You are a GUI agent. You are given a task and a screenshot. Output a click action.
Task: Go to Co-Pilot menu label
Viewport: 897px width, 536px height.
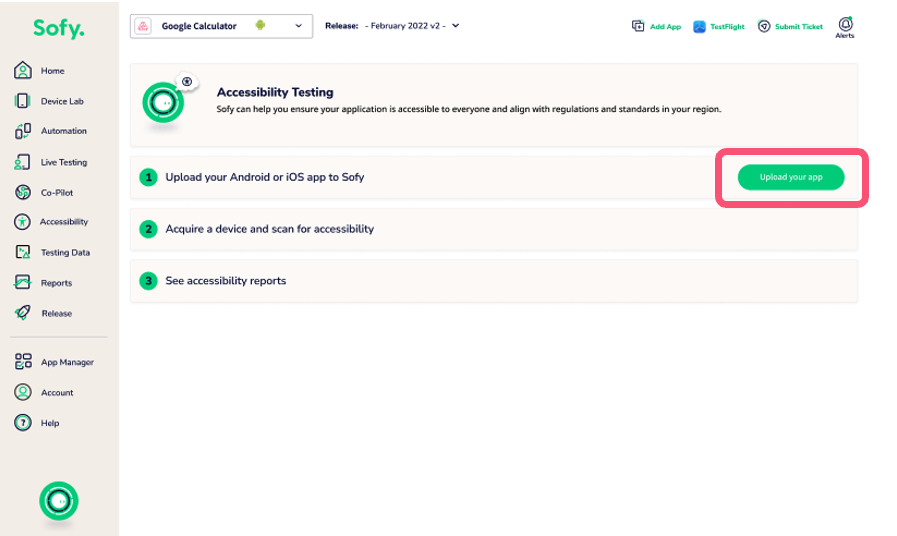pos(57,193)
